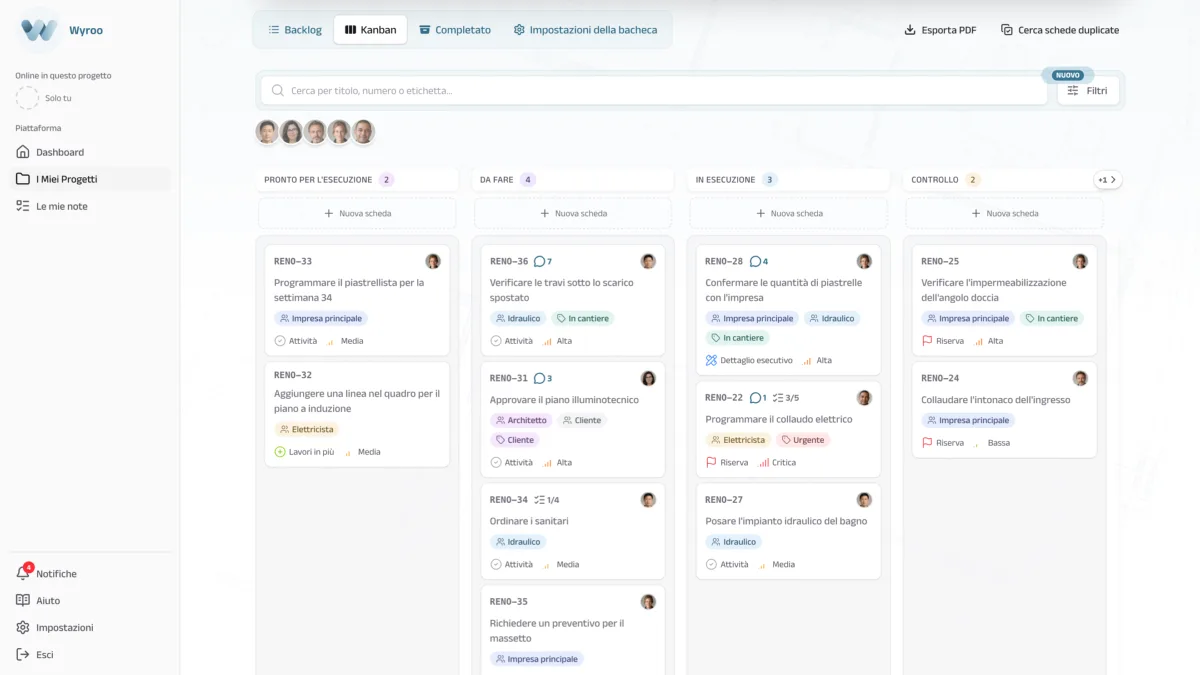Open the Completato tab

pyautogui.click(x=455, y=30)
